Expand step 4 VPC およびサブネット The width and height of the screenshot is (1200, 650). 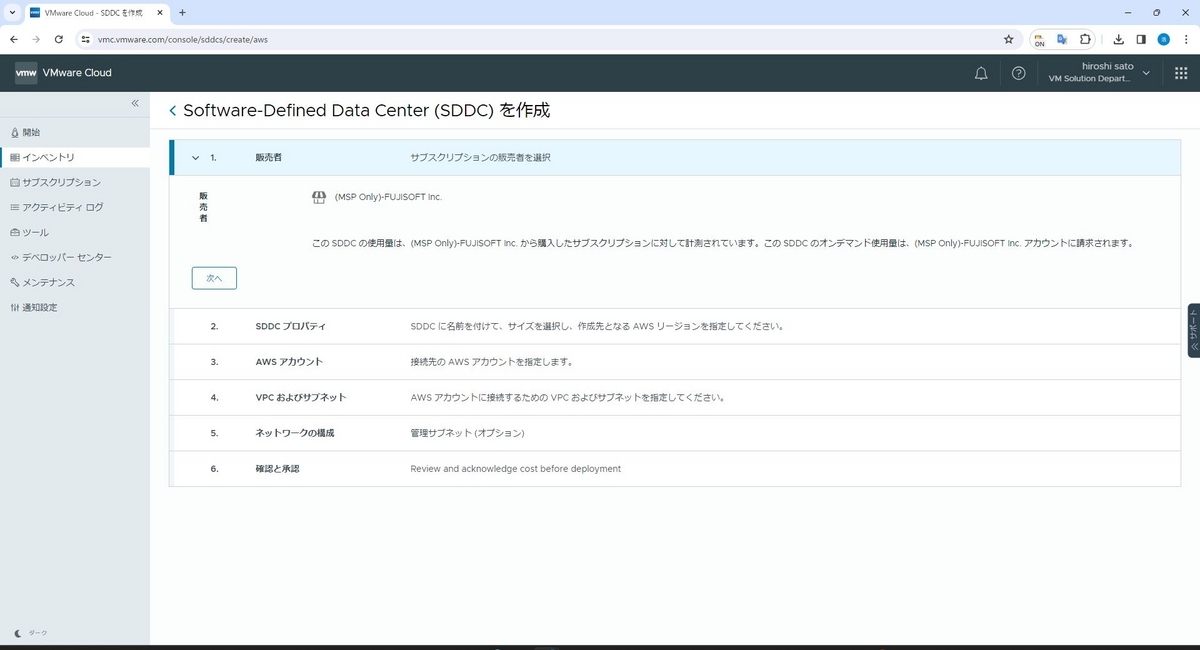click(675, 397)
